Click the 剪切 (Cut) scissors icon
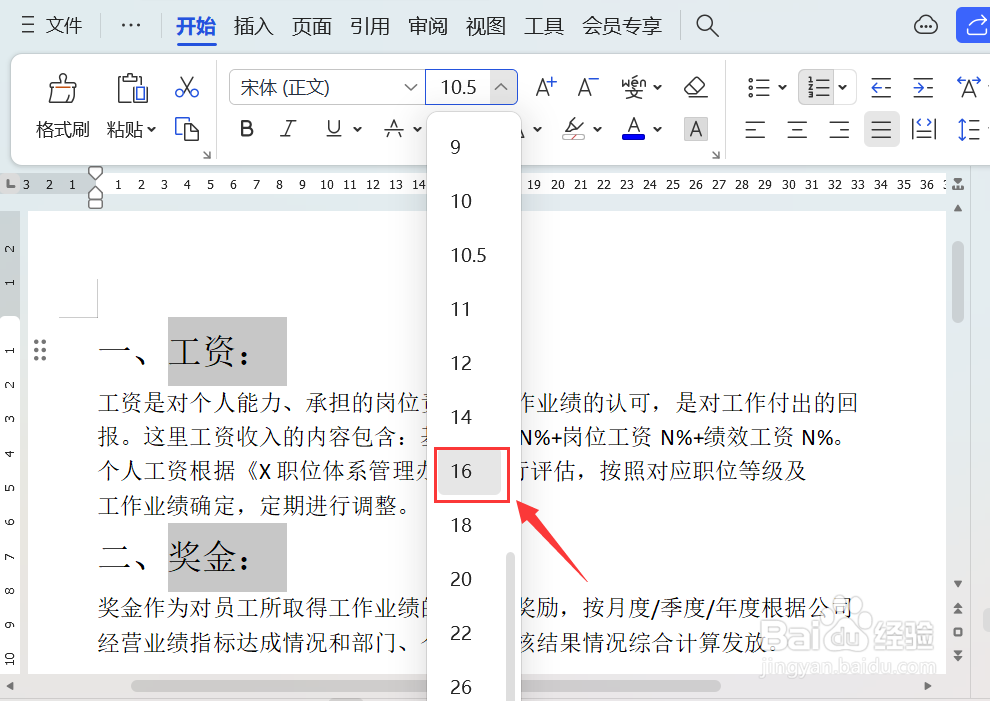The image size is (990, 701). 187,87
